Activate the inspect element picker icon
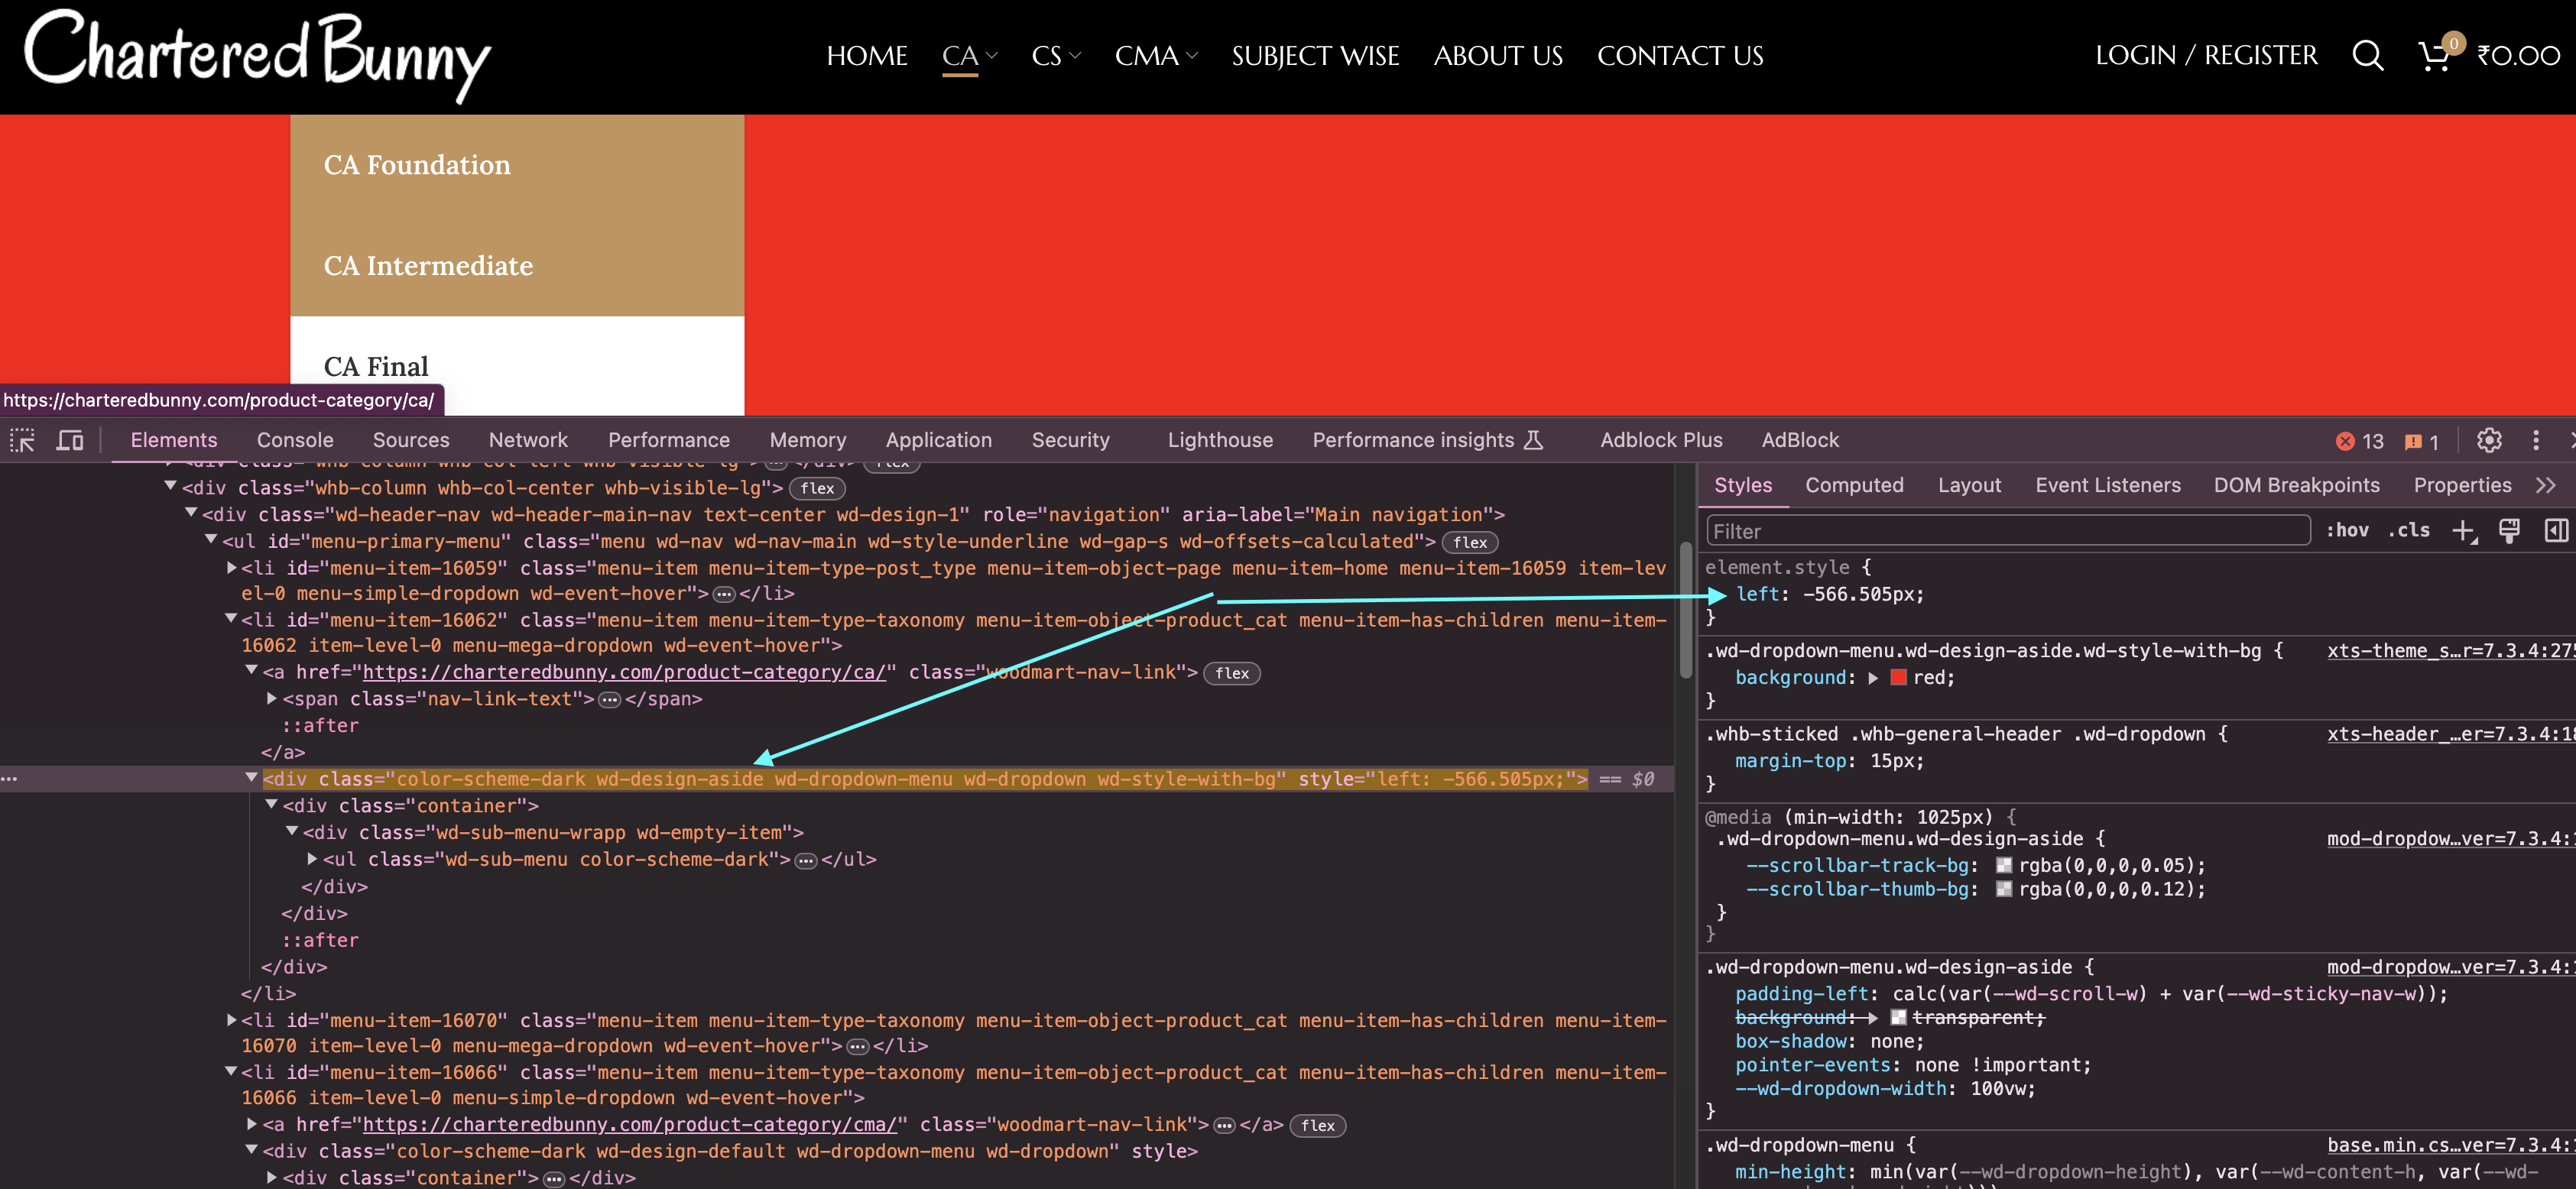 pos(22,440)
